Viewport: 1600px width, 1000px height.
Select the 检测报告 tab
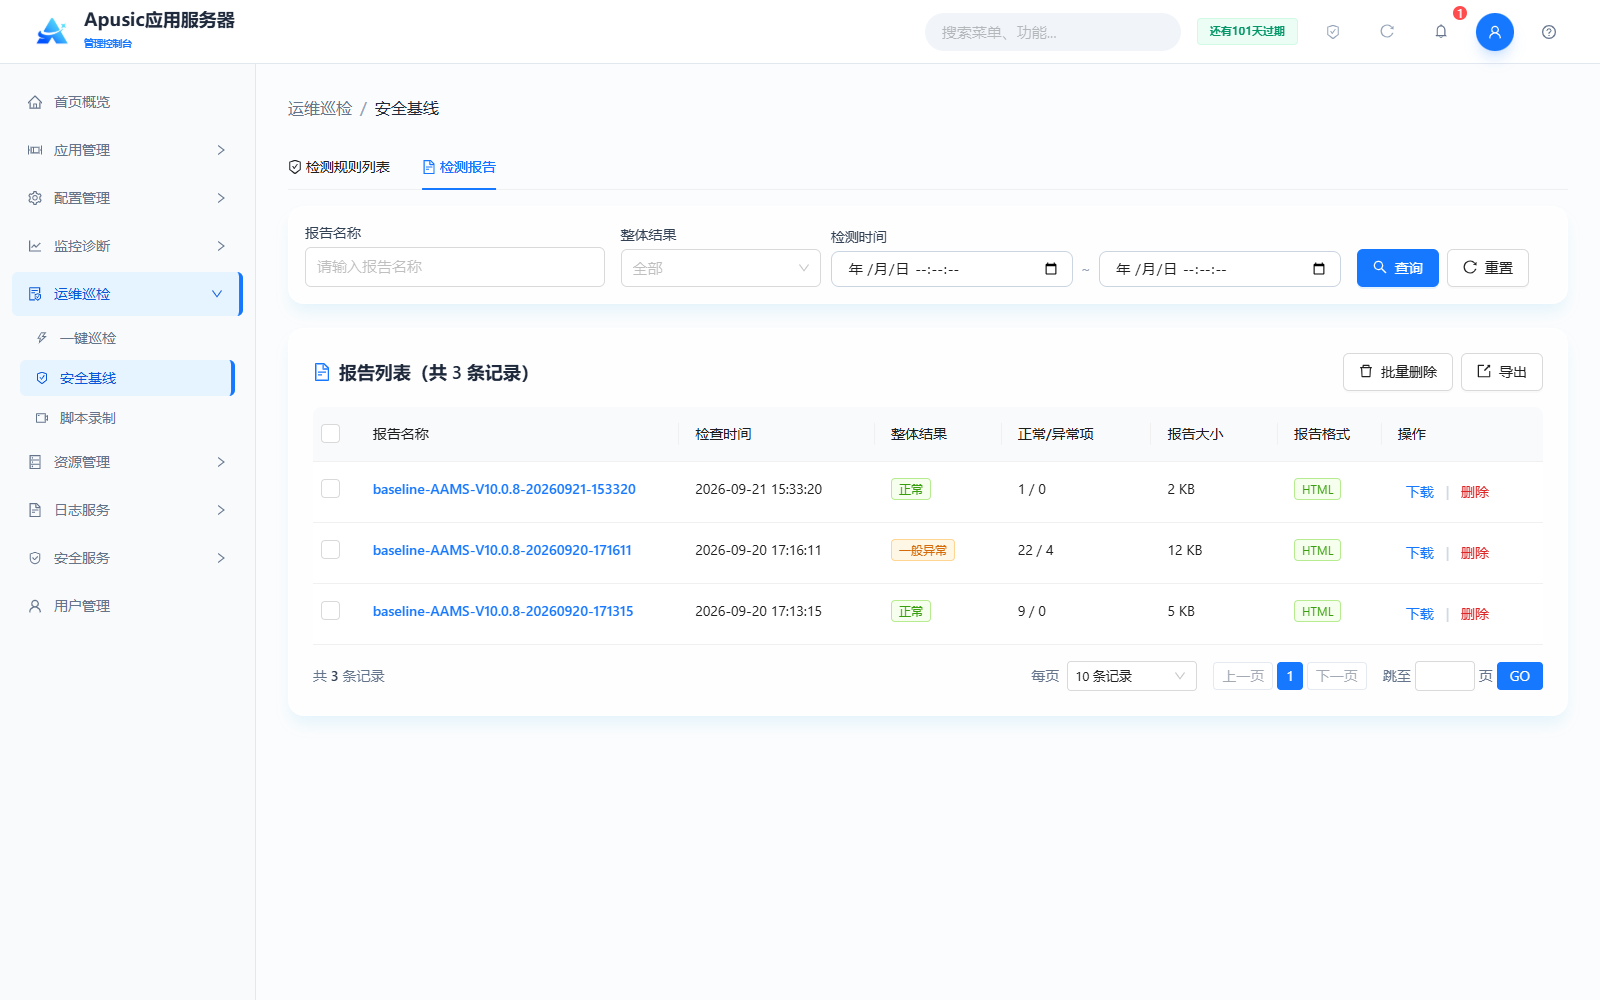pos(459,167)
